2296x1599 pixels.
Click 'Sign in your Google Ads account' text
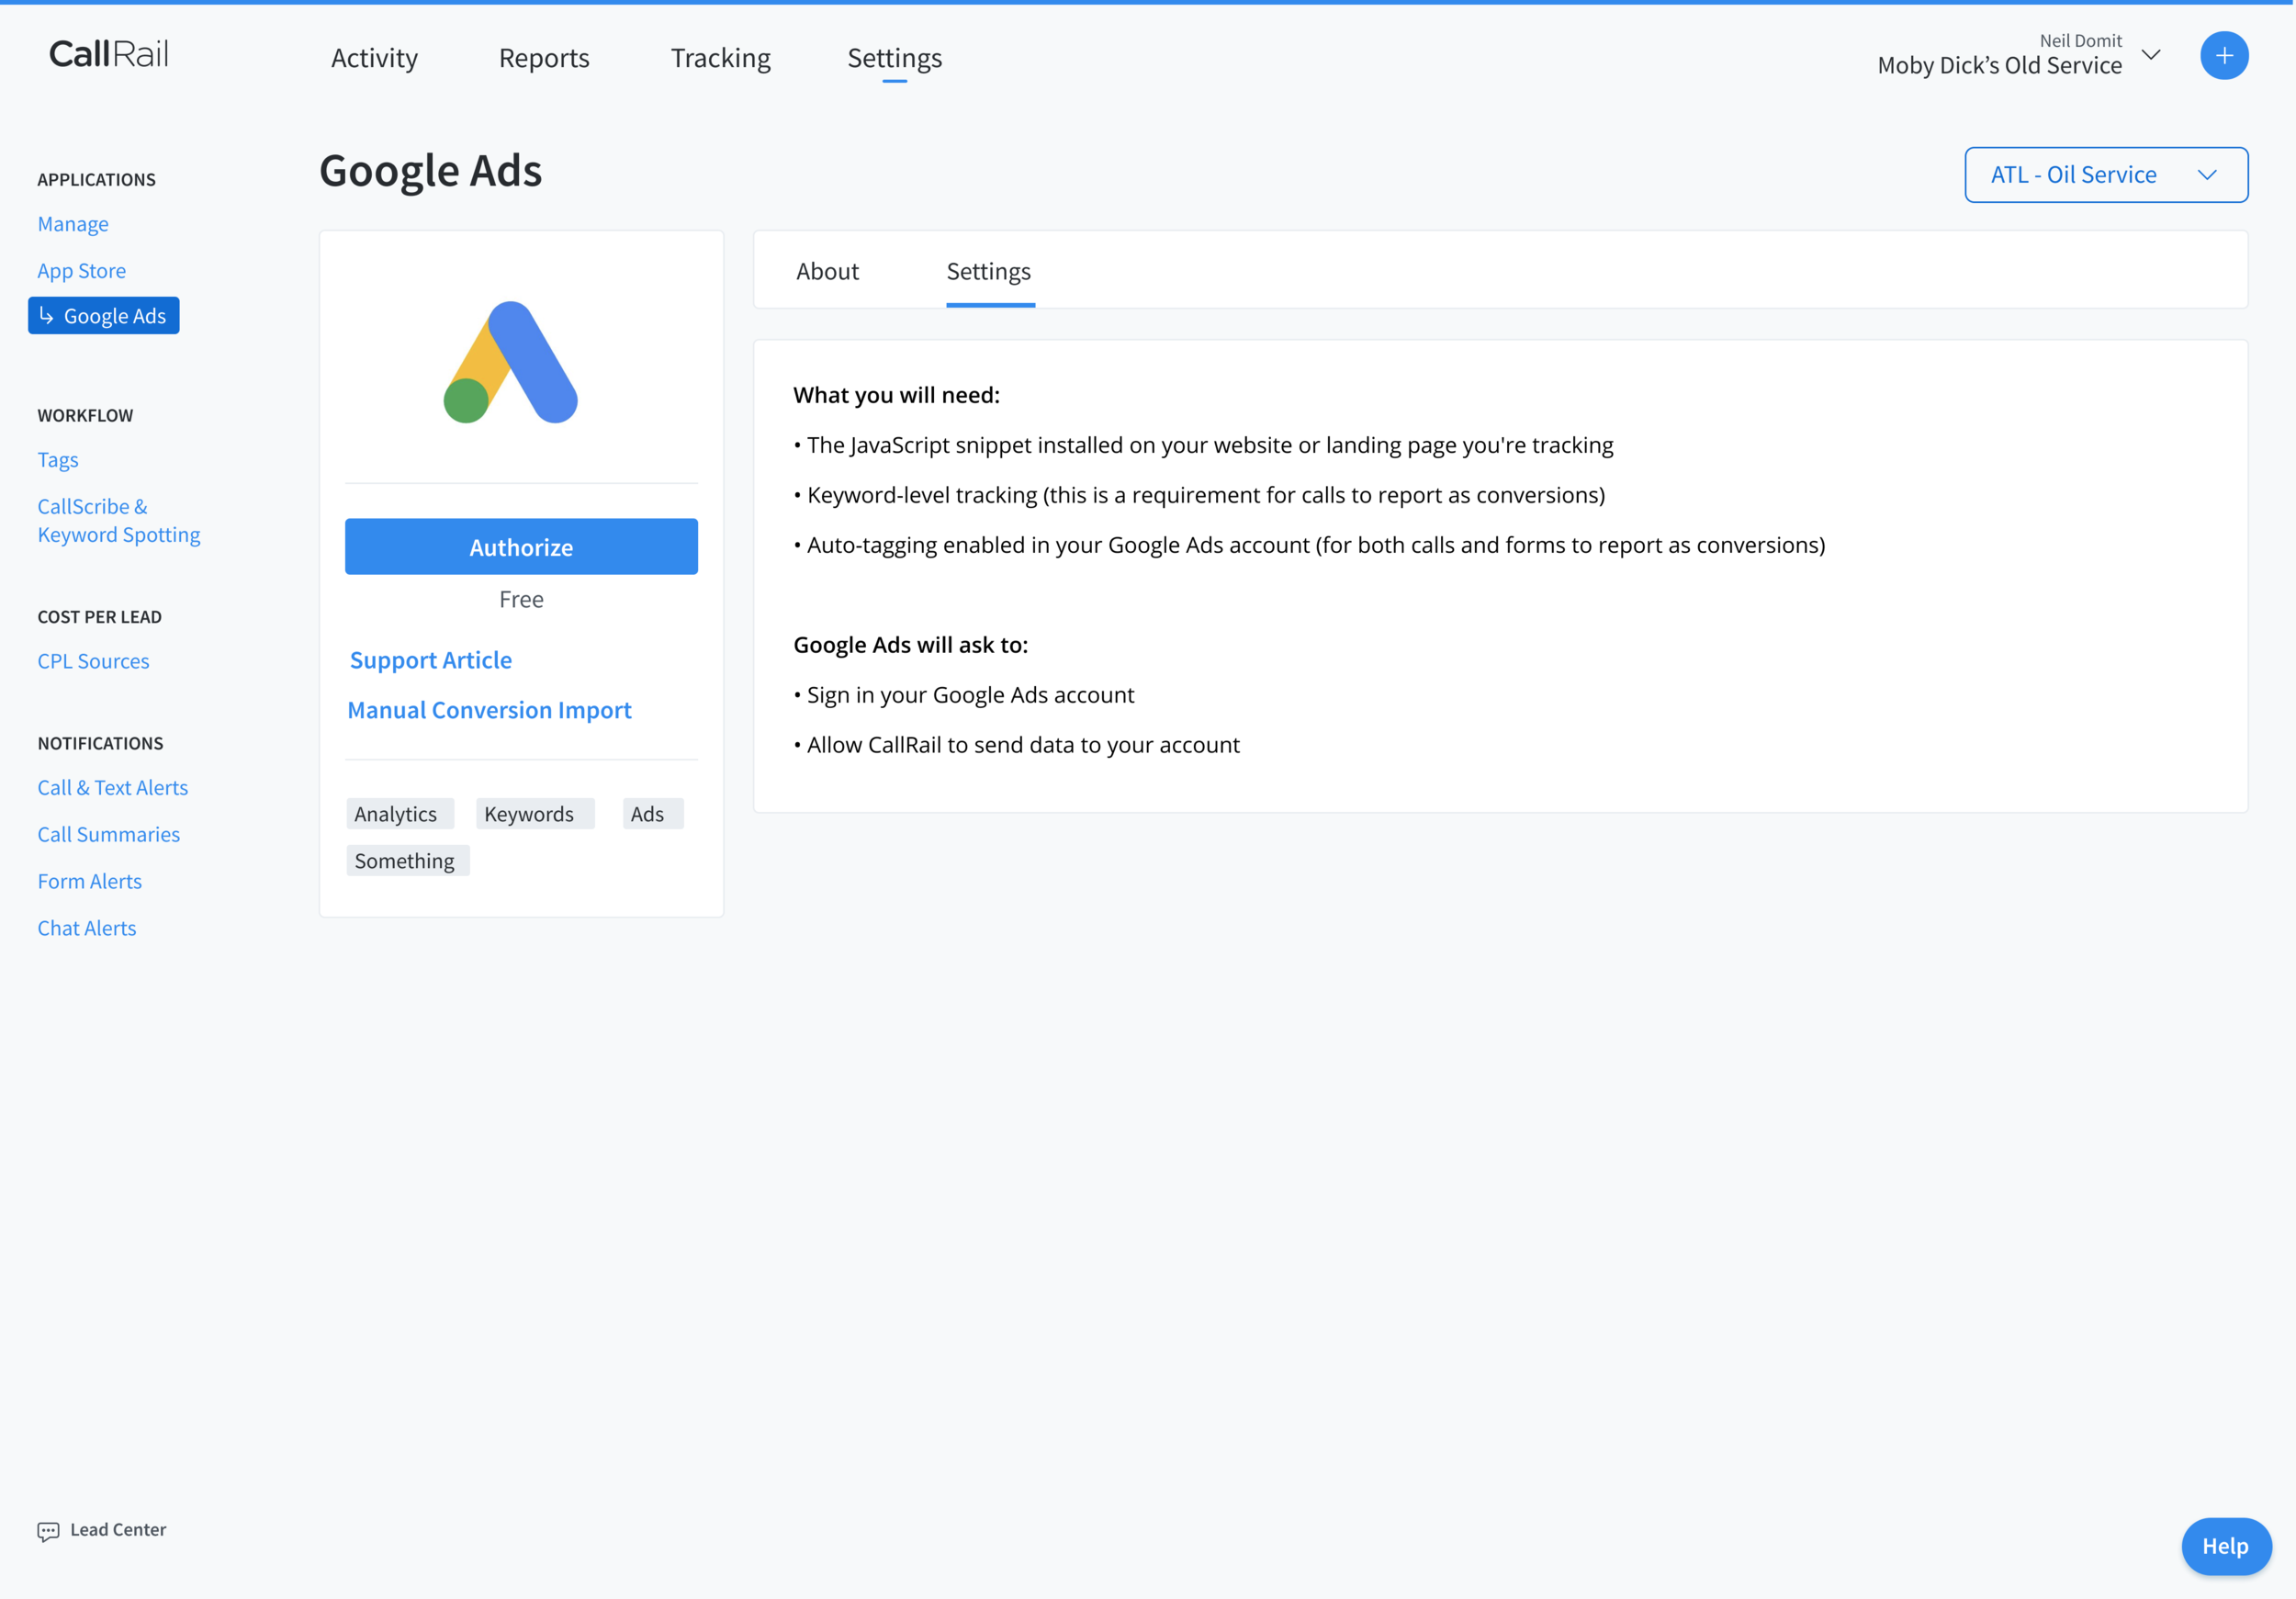(x=964, y=695)
